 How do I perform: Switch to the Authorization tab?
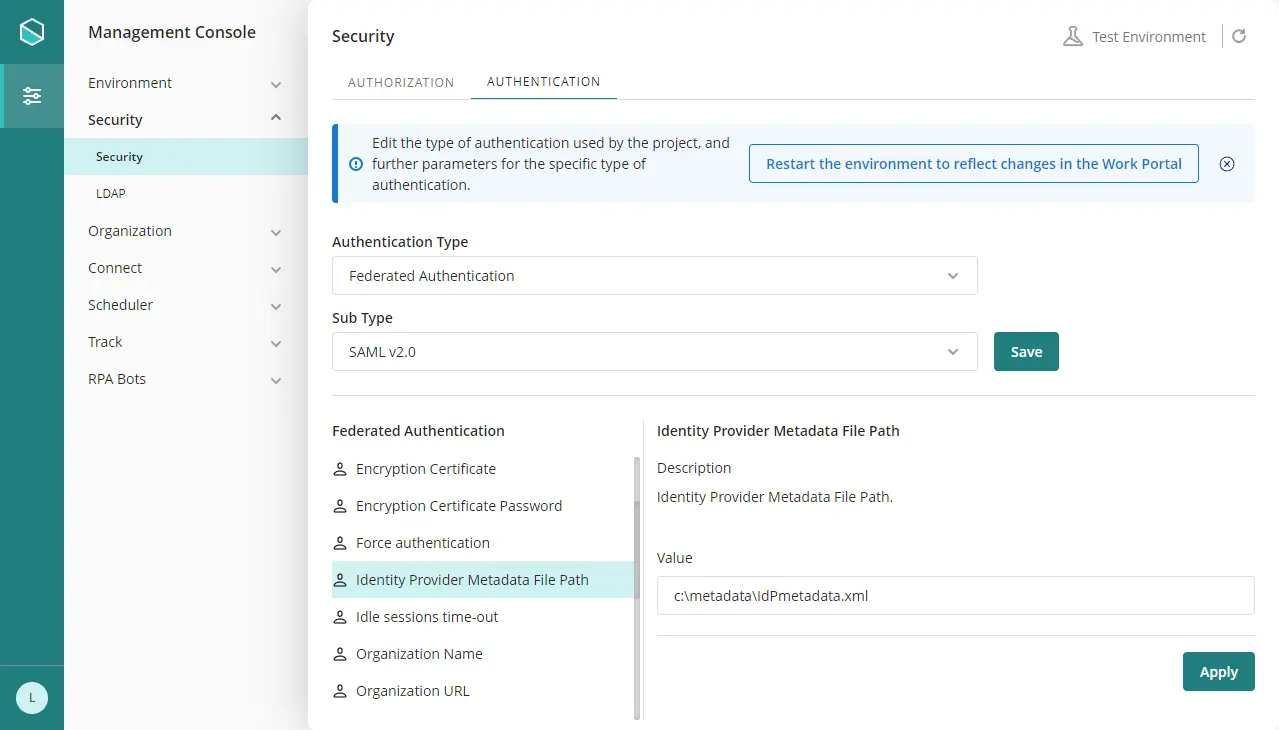point(401,82)
